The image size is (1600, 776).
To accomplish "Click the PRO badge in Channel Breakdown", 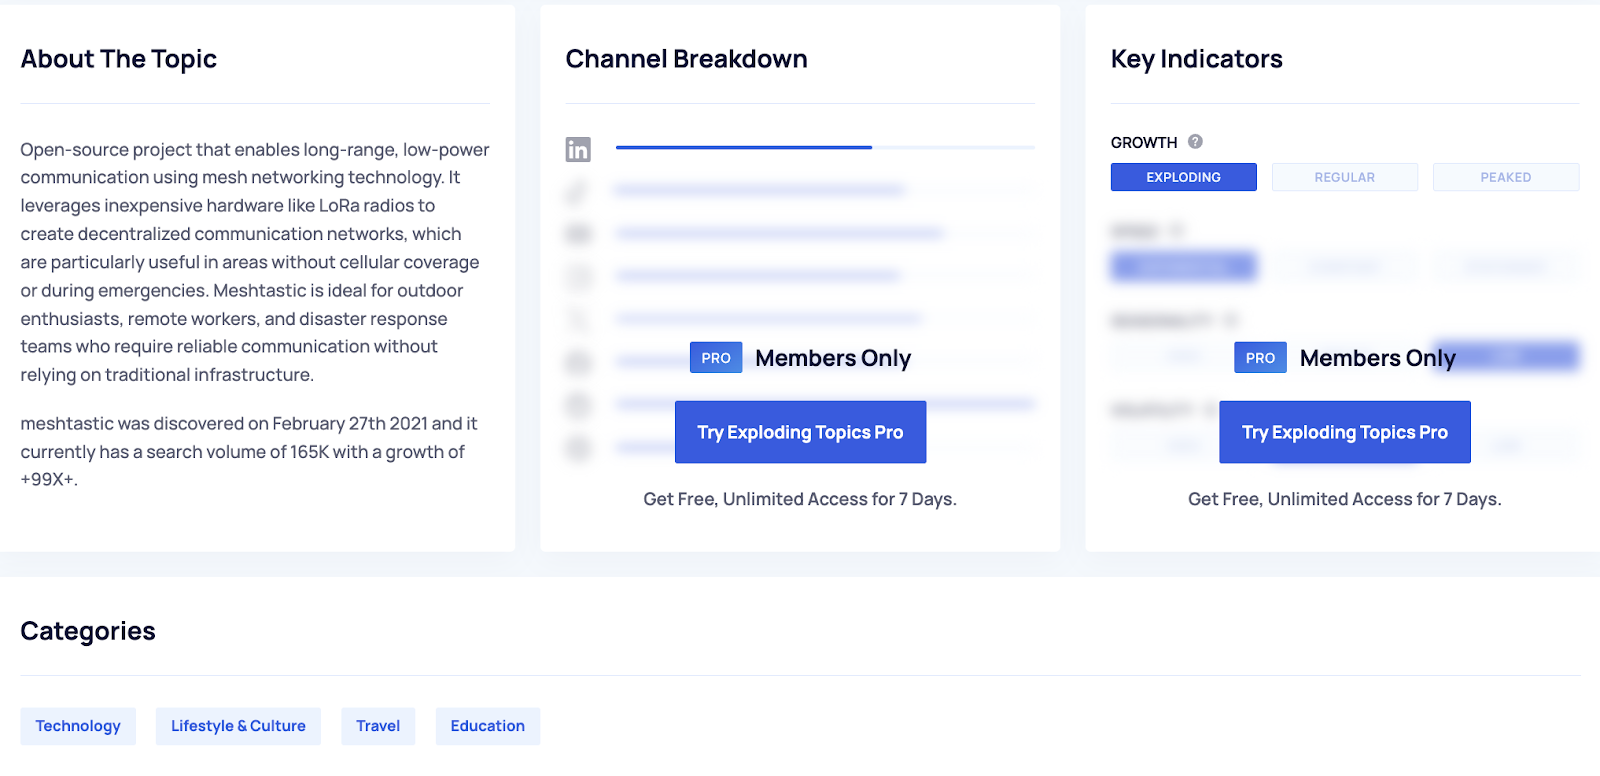I will (x=716, y=358).
